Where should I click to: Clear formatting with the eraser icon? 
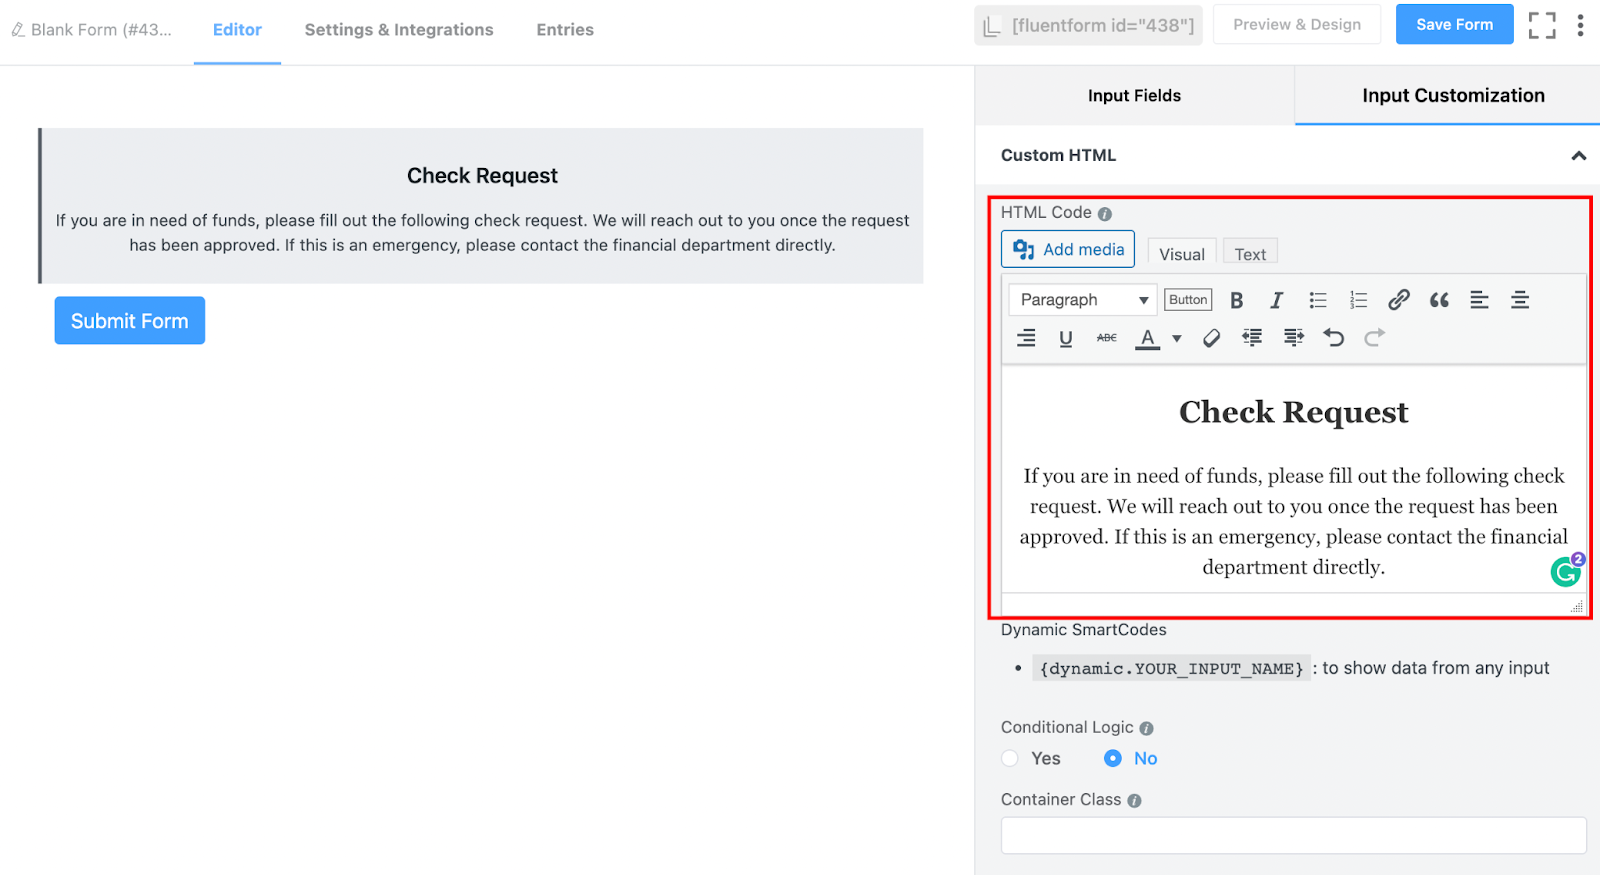(1211, 338)
